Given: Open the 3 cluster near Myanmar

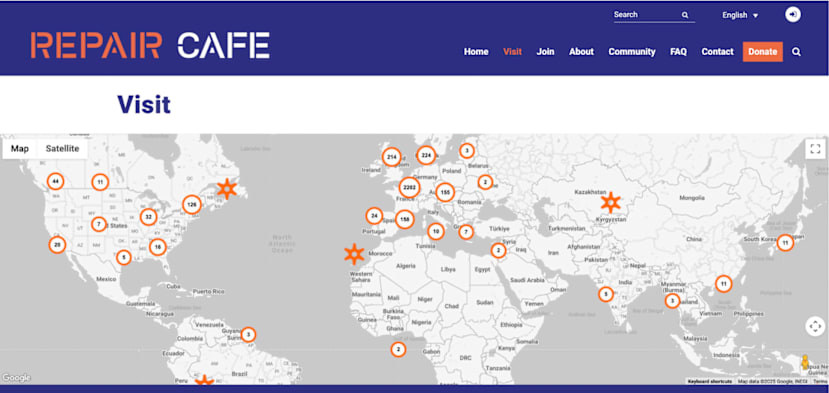Looking at the screenshot, I should coord(672,301).
